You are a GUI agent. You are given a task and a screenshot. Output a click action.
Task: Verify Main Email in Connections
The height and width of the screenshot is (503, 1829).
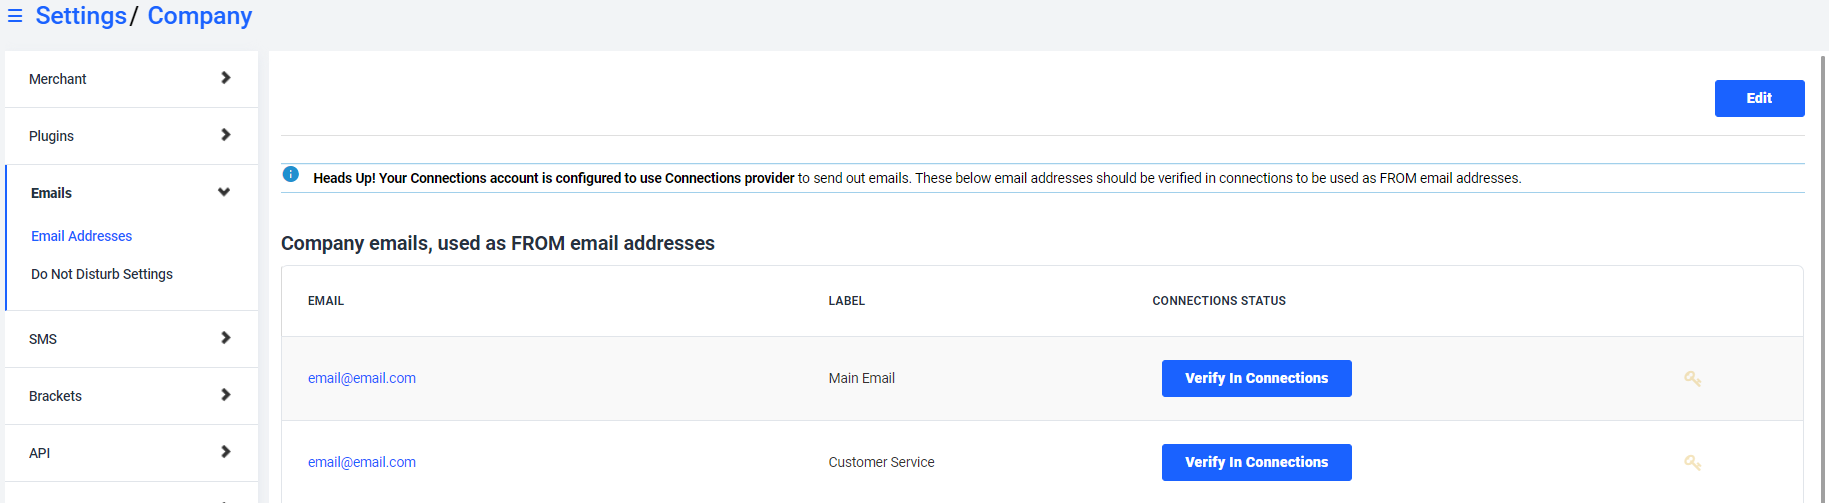[x=1256, y=378]
